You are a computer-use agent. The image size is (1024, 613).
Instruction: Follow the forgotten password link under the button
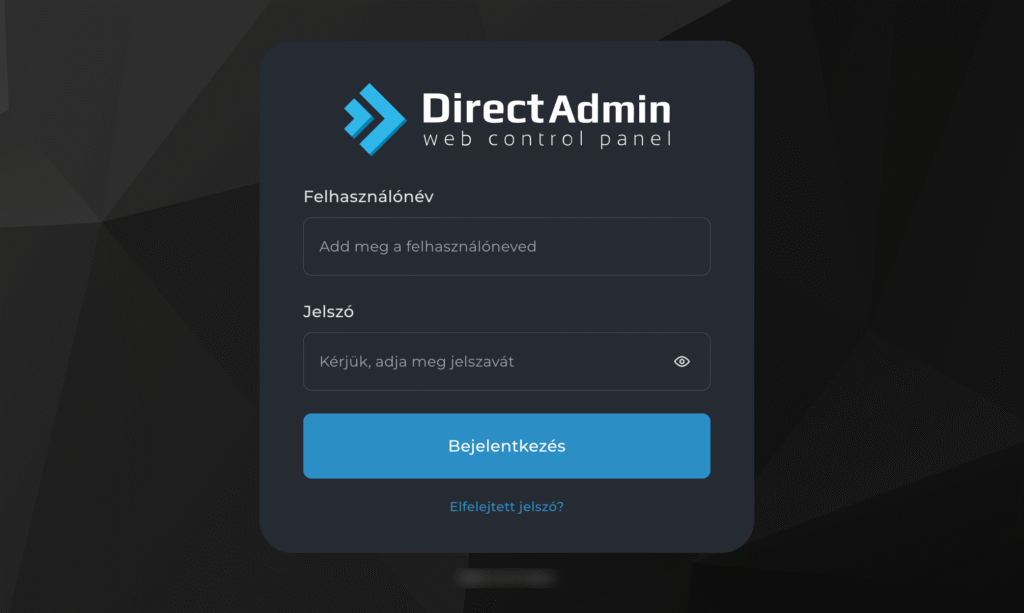(507, 507)
